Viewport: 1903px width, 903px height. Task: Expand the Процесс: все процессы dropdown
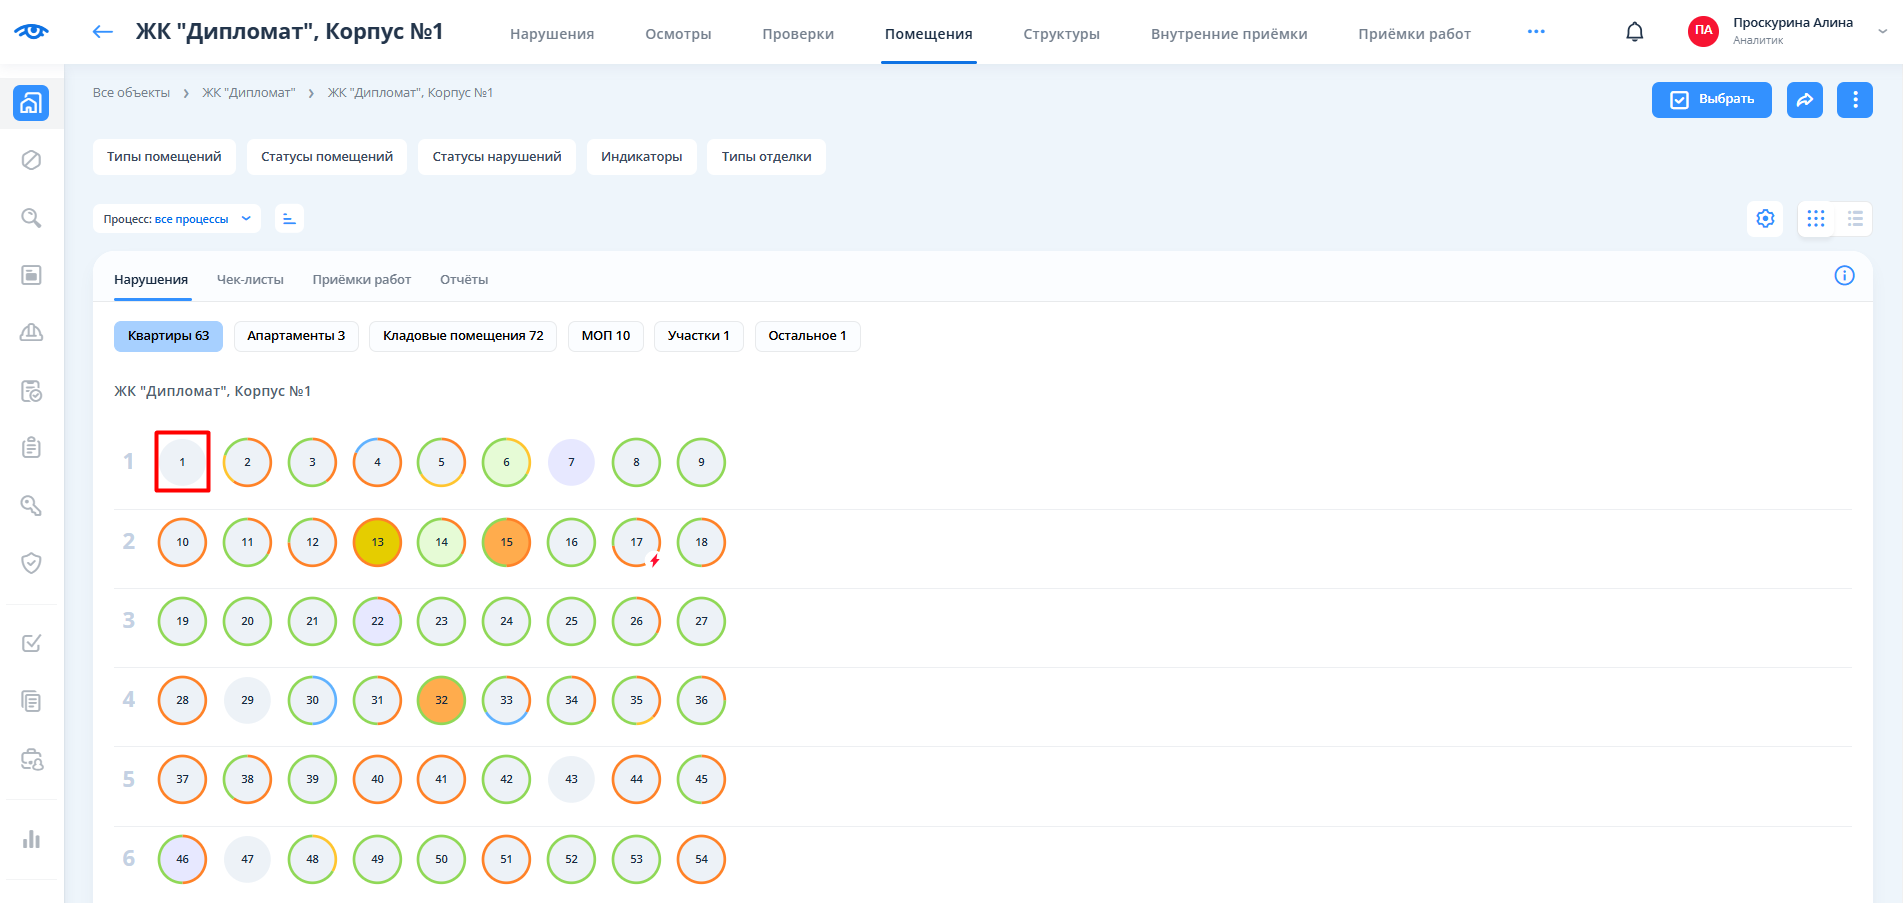coord(177,219)
